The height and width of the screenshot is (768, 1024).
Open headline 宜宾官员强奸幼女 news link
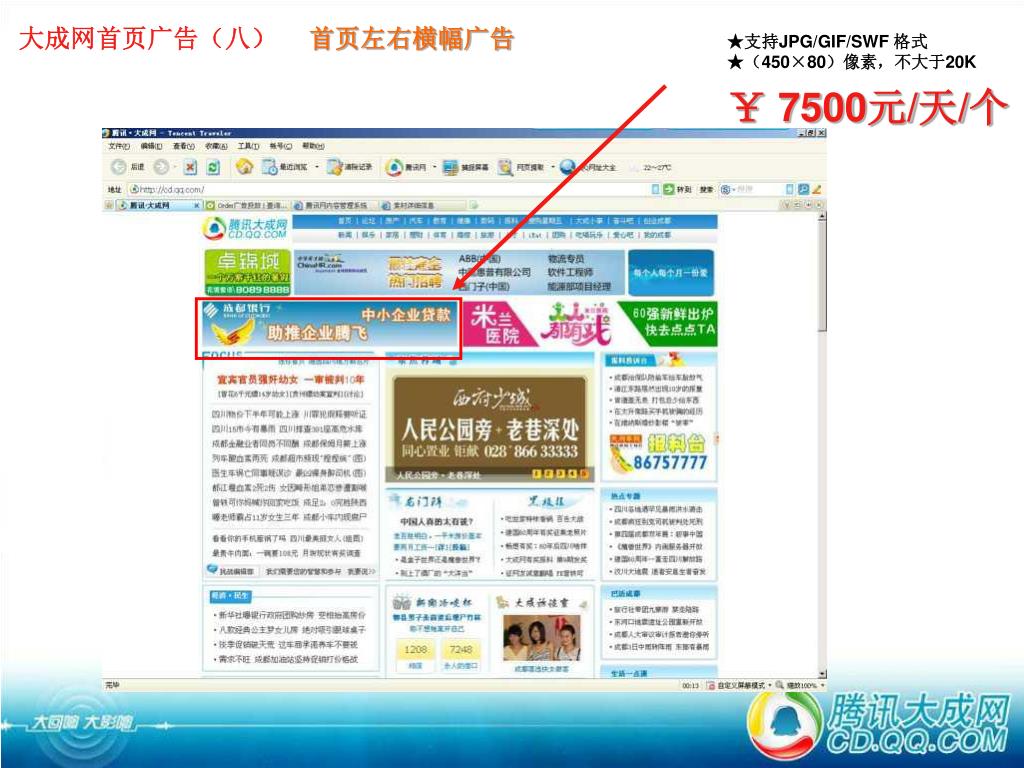point(291,379)
